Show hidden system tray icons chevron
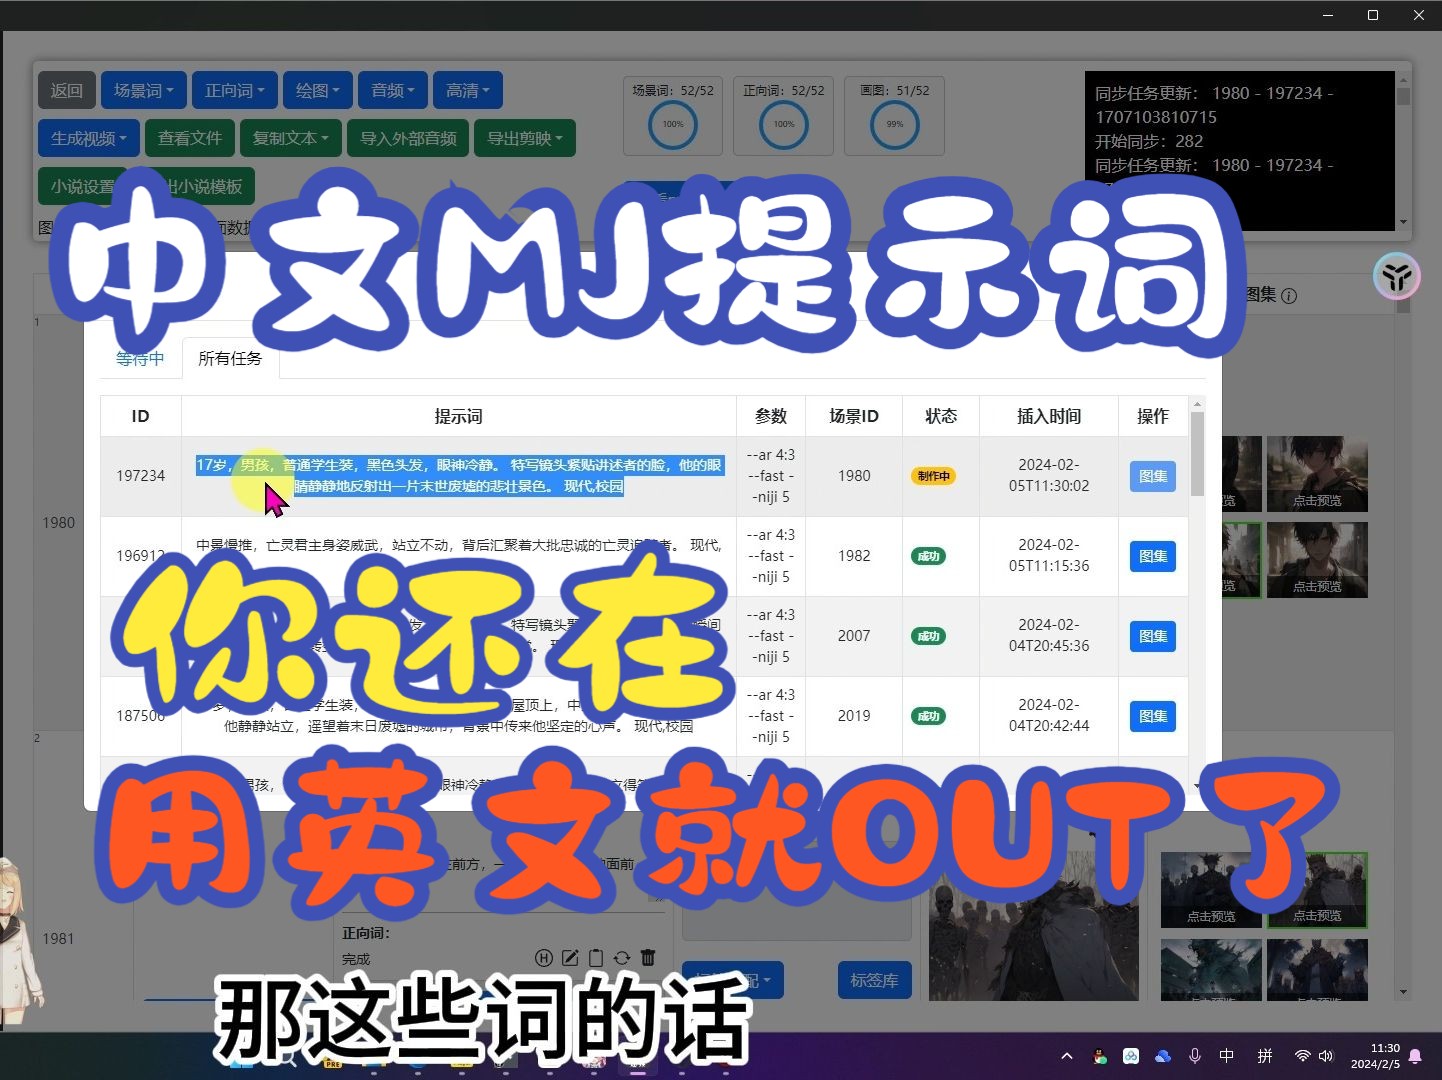 pos(1067,1056)
